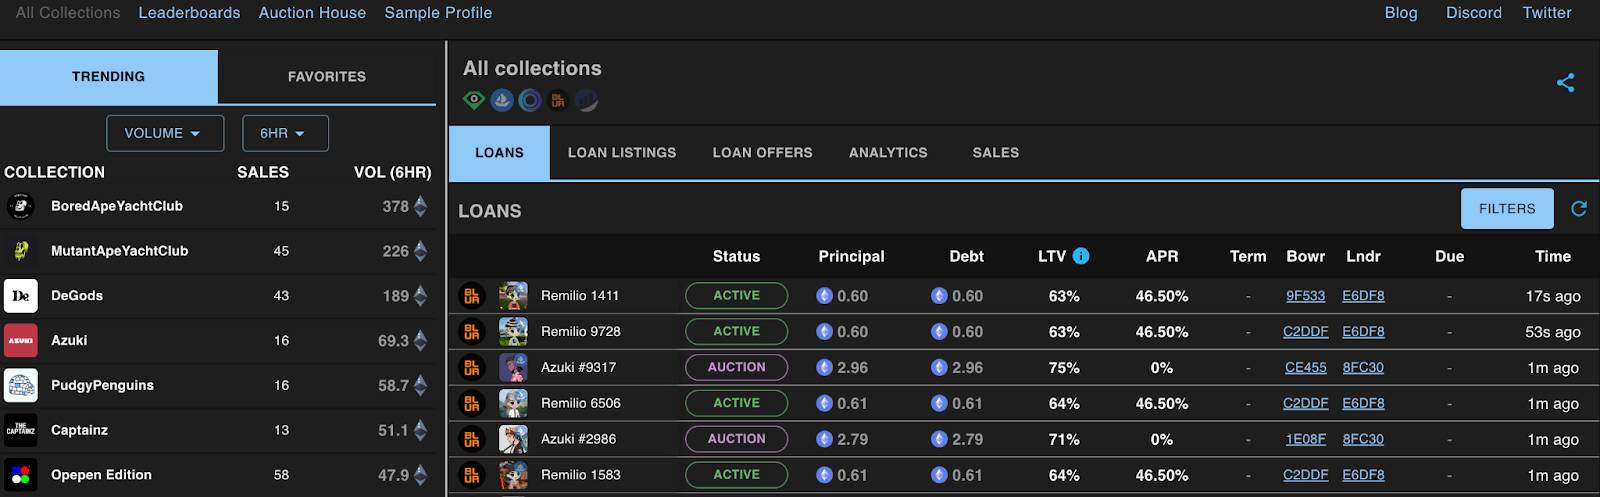Open the OpenSea sailboat icon
Viewport: 1600px width, 497px height.
[502, 100]
